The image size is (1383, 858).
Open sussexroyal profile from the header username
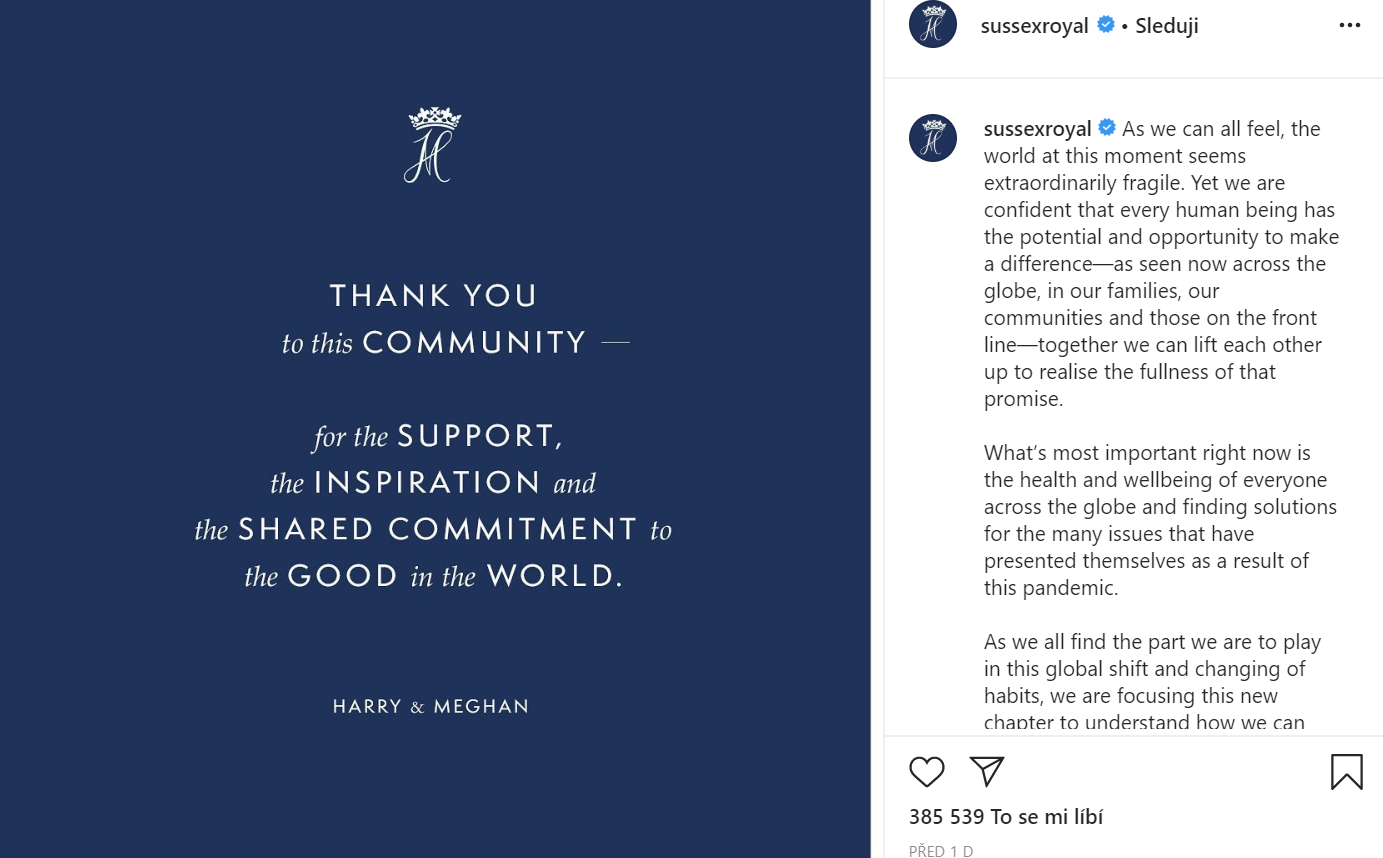tap(1034, 26)
